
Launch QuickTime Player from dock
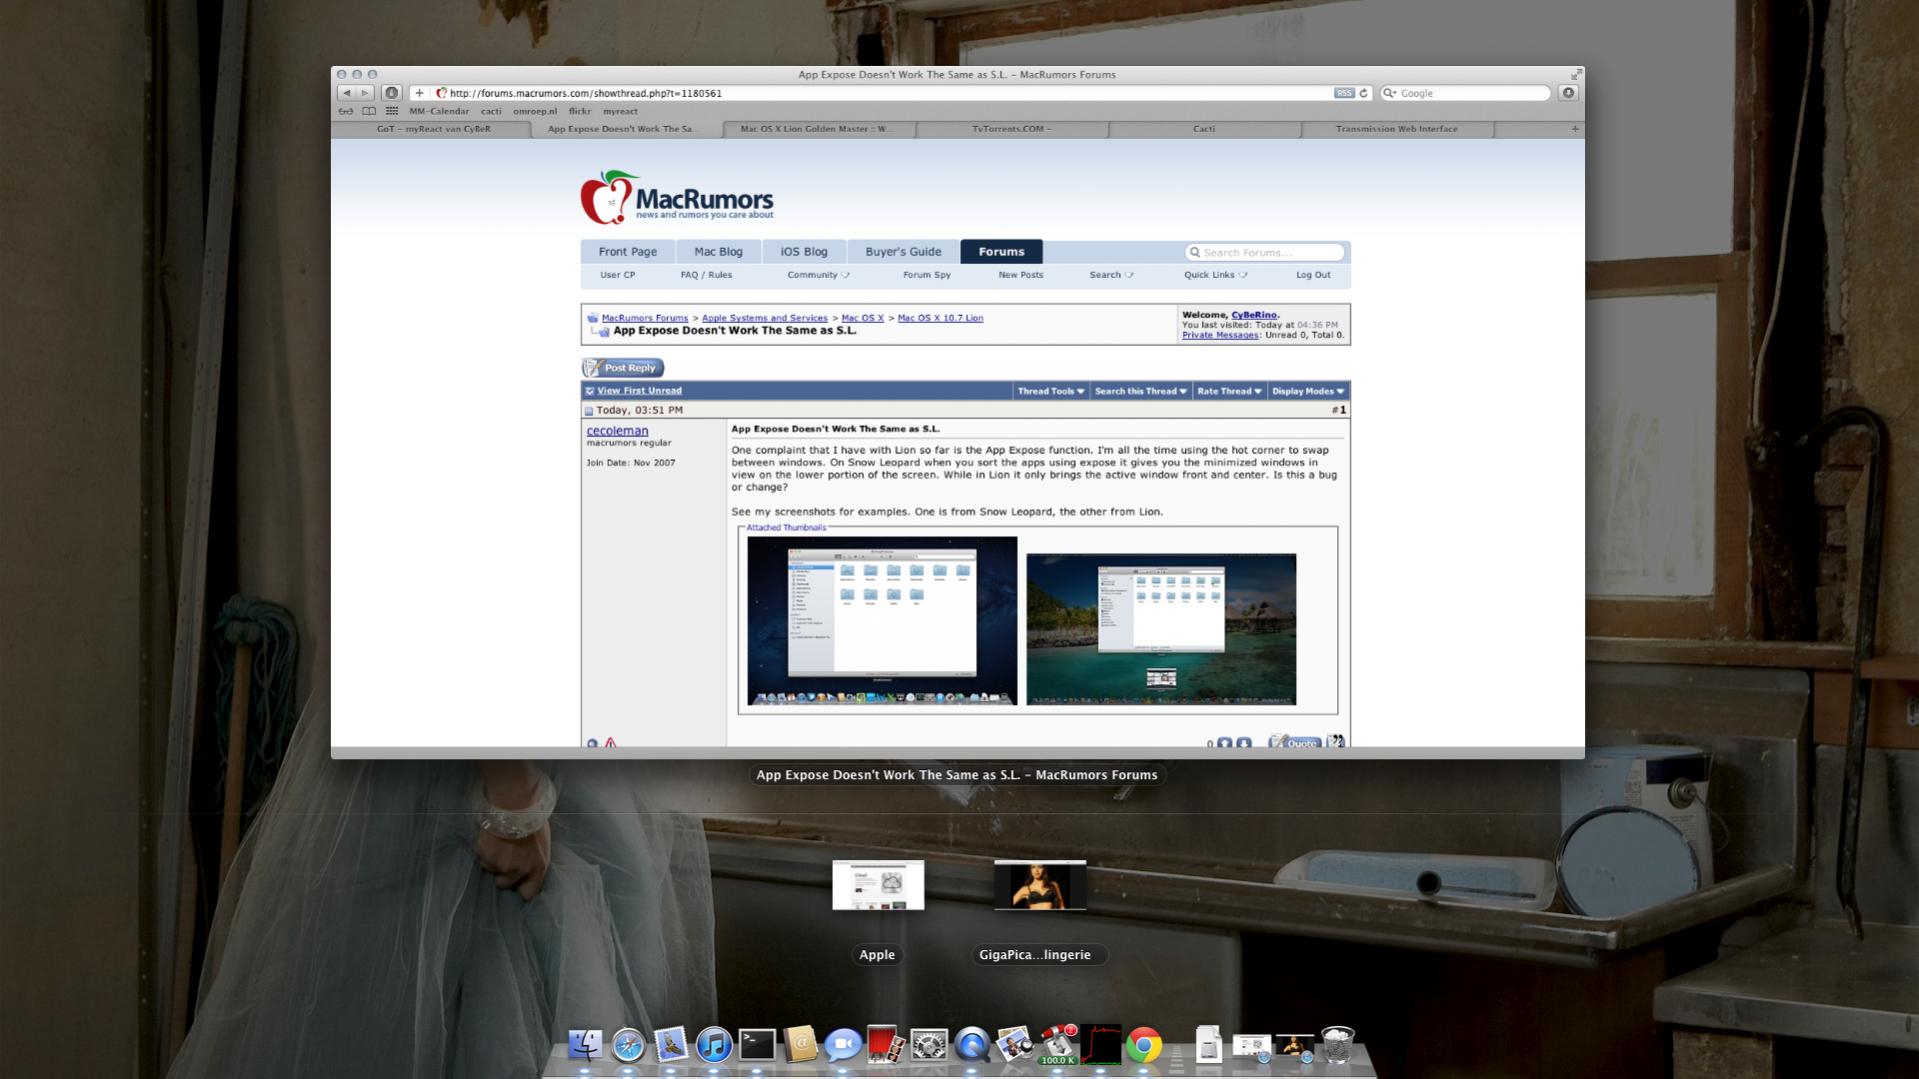tap(972, 1045)
